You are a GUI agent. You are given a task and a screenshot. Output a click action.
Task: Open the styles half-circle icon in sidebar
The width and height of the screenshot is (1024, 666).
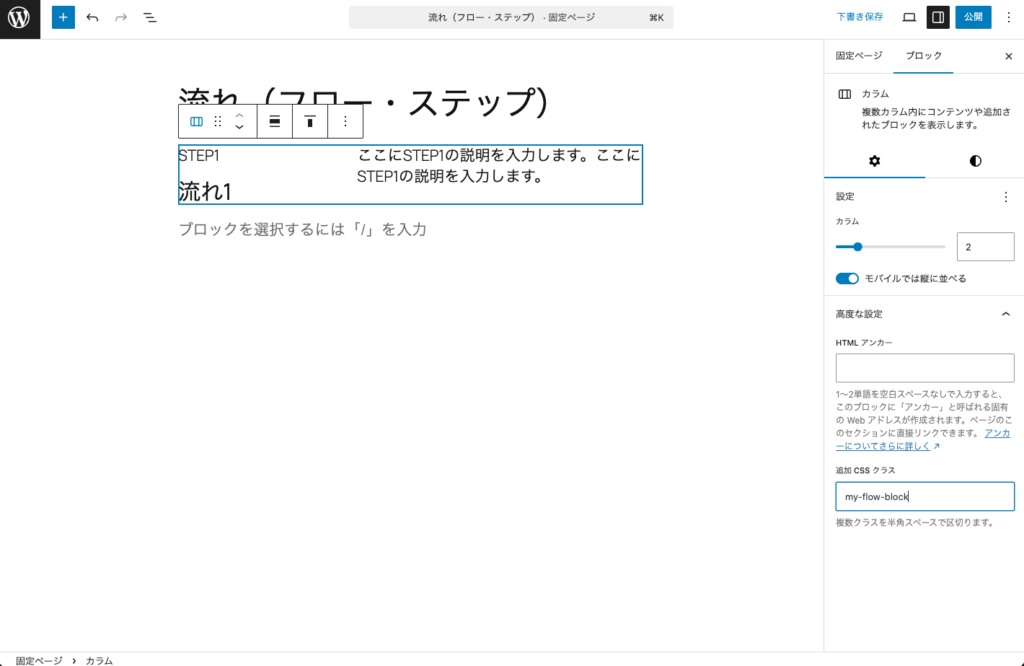(x=973, y=158)
